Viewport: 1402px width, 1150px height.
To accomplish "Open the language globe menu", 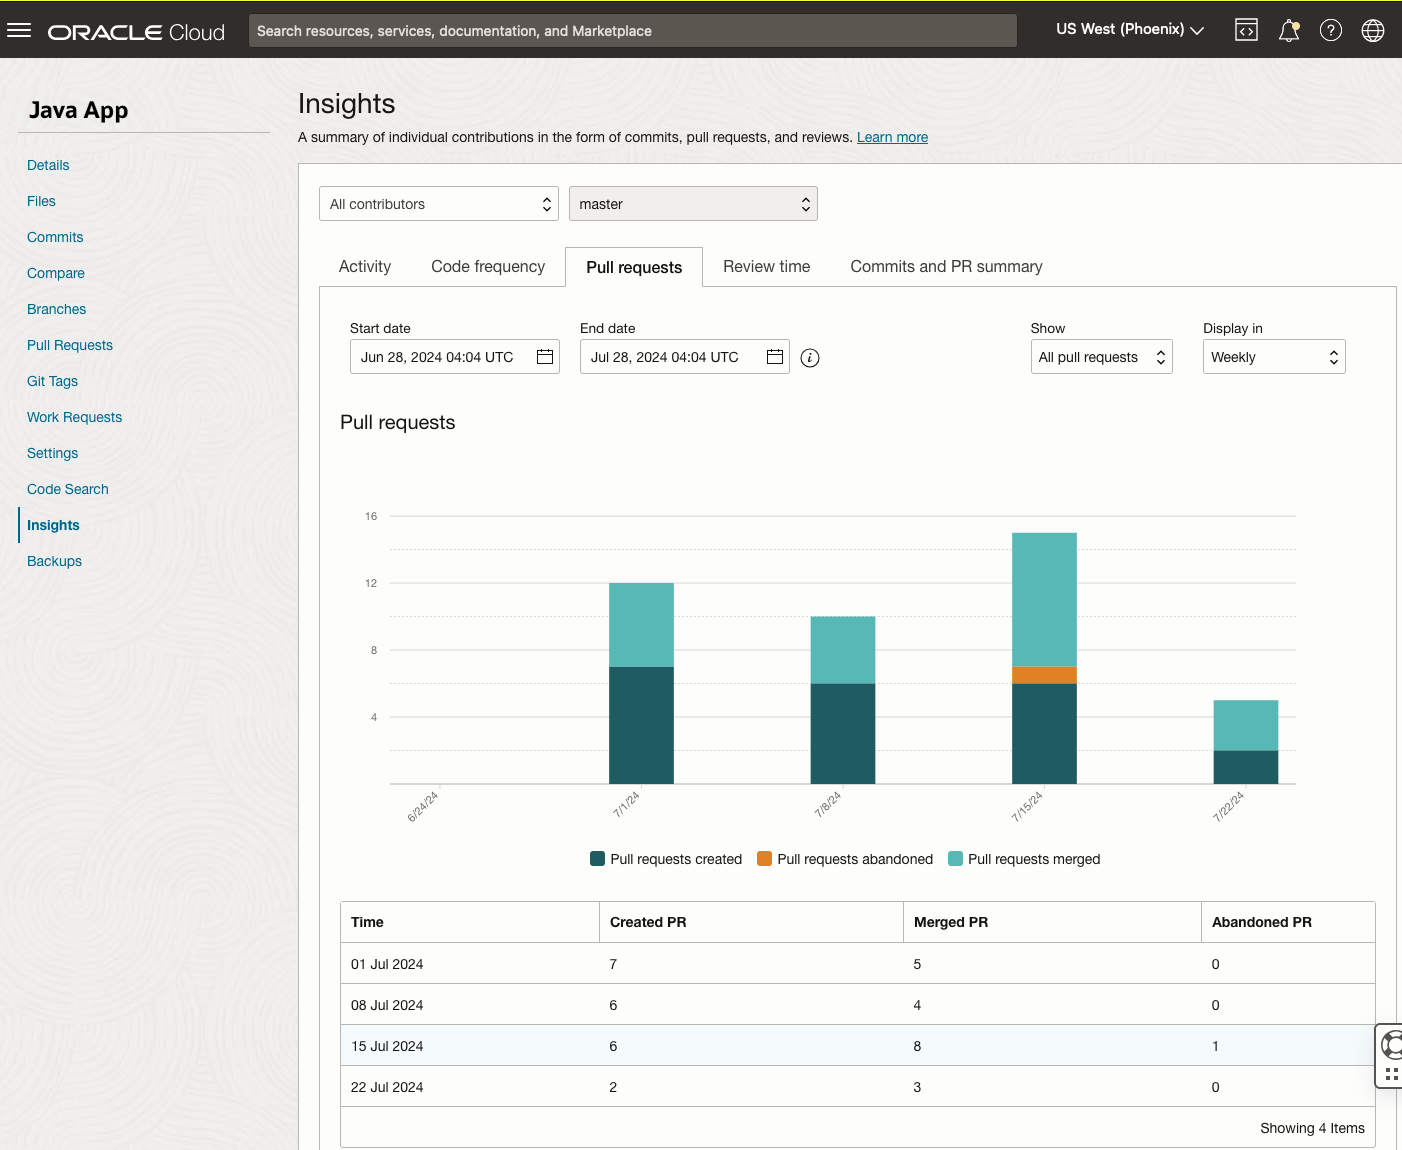I will pyautogui.click(x=1372, y=29).
